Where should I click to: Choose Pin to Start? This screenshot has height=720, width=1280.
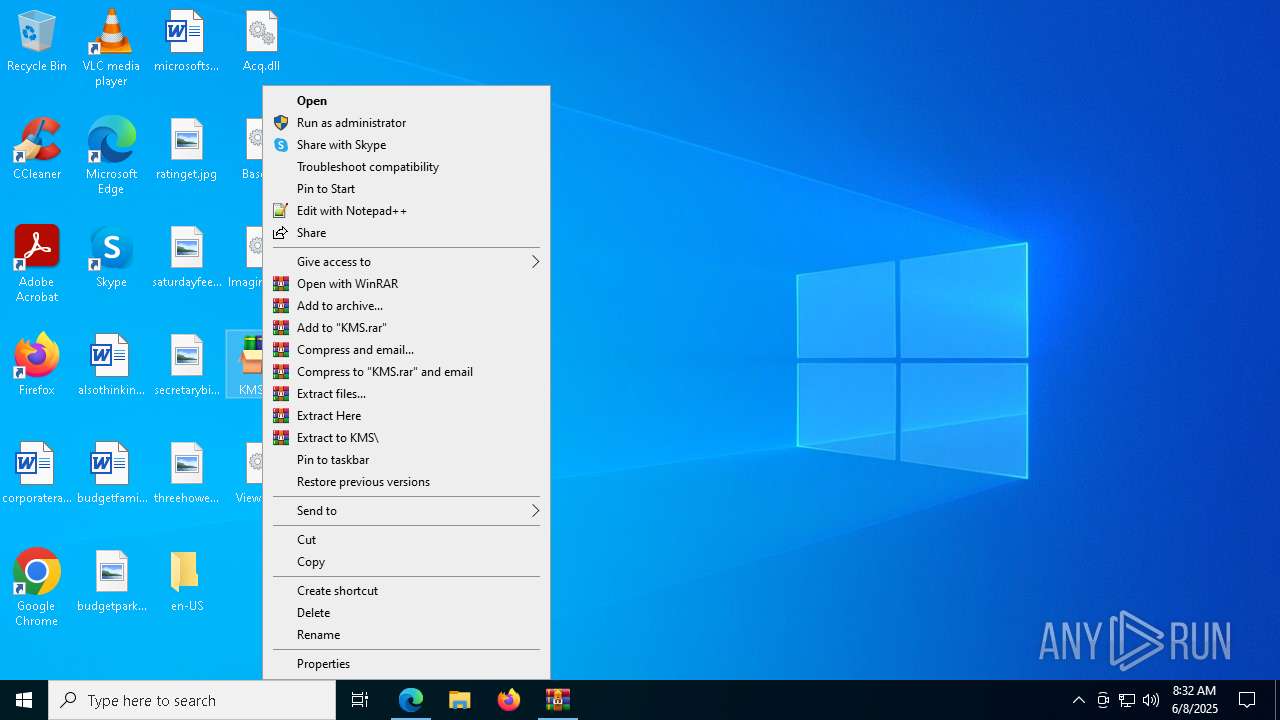(x=406, y=189)
